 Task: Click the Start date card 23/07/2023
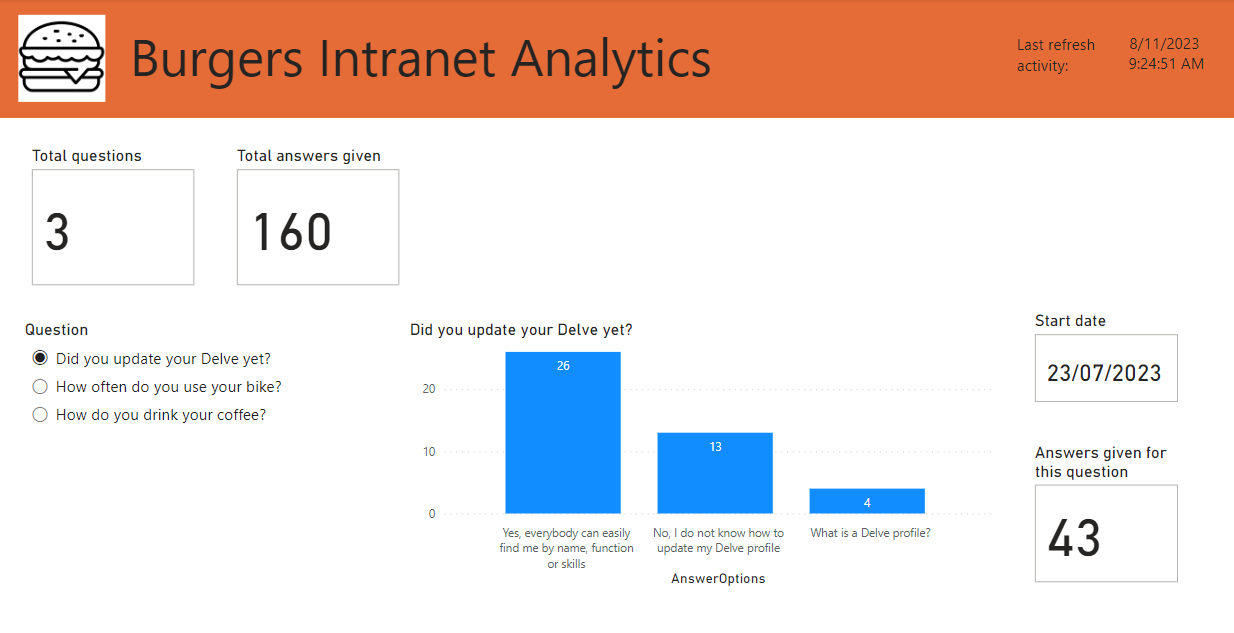tap(1106, 368)
